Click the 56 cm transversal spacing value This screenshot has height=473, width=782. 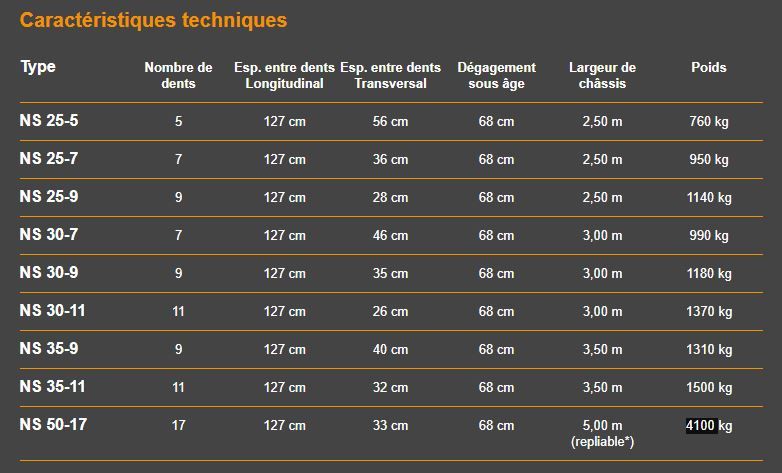tap(390, 122)
